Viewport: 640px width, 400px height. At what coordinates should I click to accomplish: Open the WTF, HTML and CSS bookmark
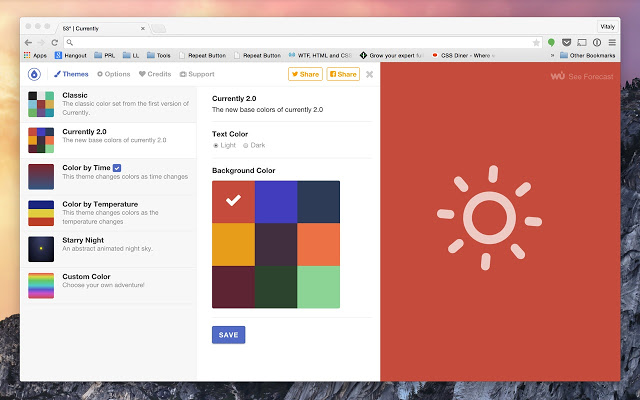point(320,55)
